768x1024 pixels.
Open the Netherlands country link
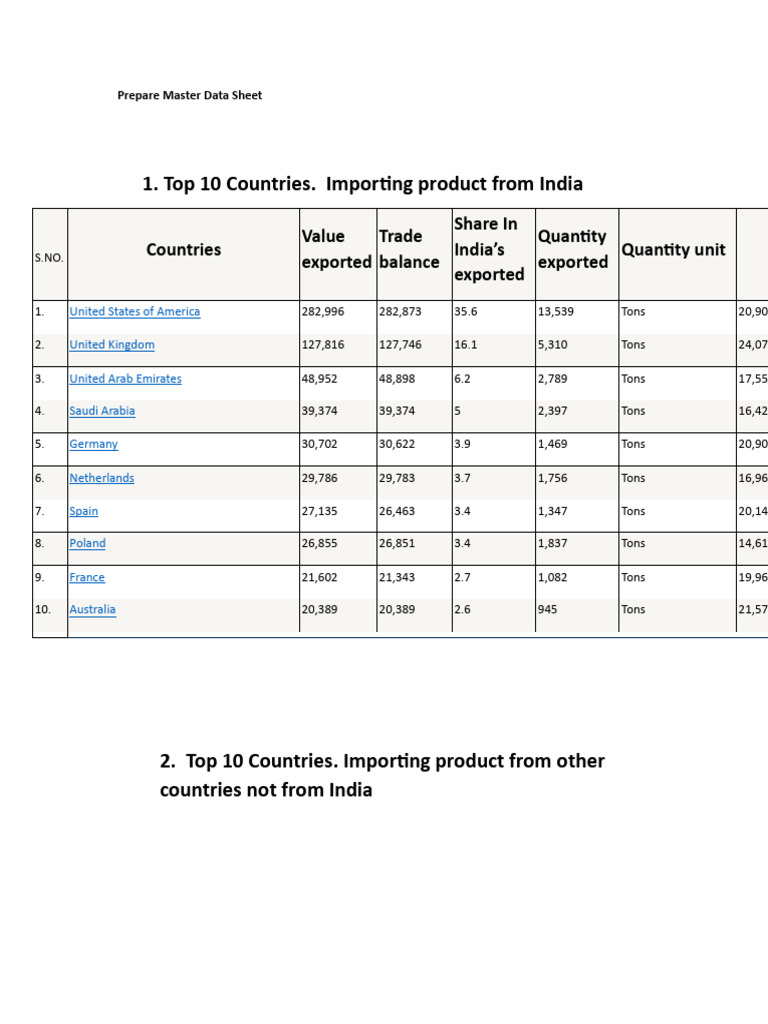tap(101, 478)
